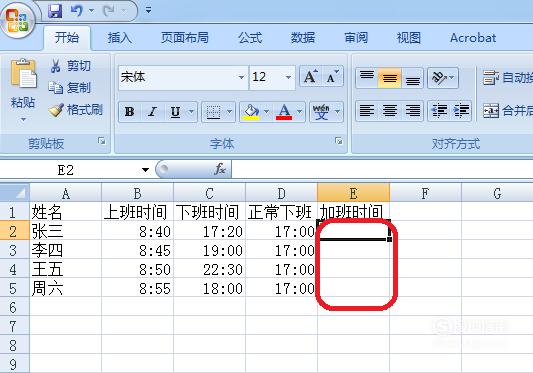
Task: Open the 剪贴板 dialog launcher
Action: point(101,141)
